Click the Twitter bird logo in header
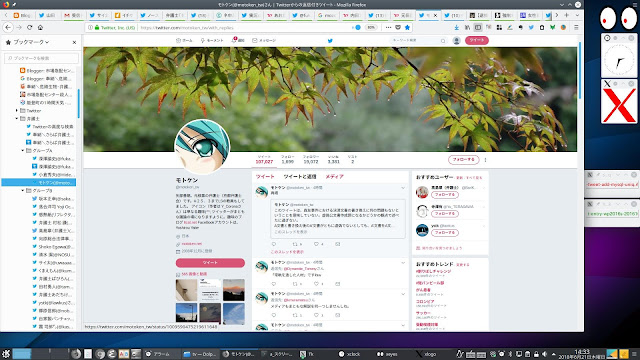The image size is (640, 360). pos(330,40)
